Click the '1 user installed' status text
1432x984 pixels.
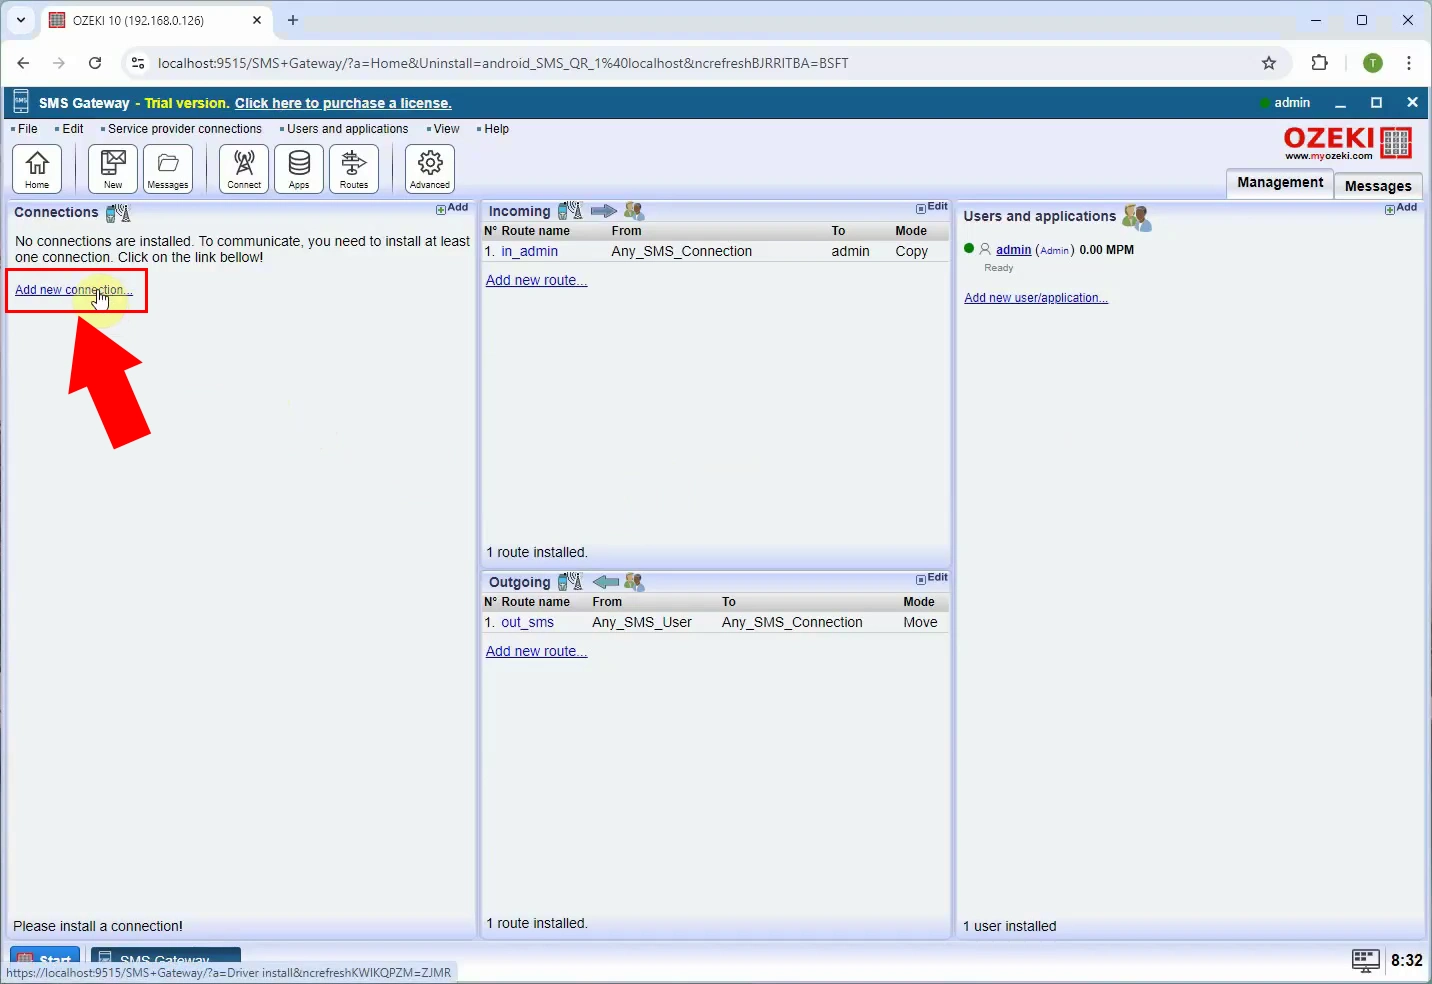click(1010, 926)
